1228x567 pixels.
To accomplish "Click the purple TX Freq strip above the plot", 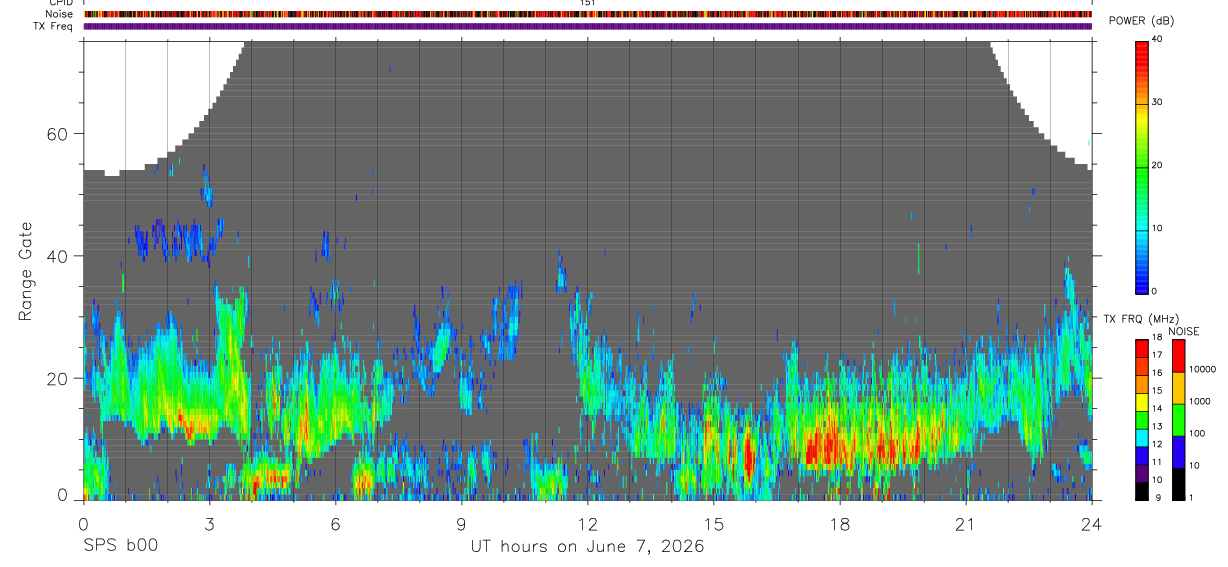I will [587, 26].
